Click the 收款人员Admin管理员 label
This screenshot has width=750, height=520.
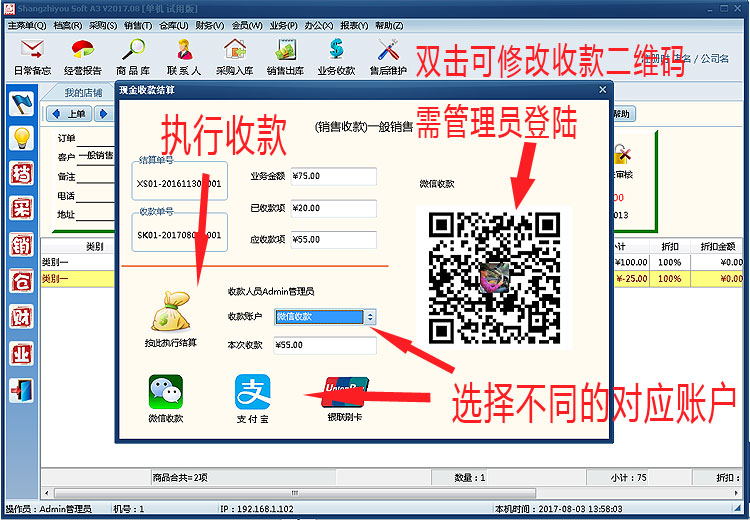coord(271,291)
